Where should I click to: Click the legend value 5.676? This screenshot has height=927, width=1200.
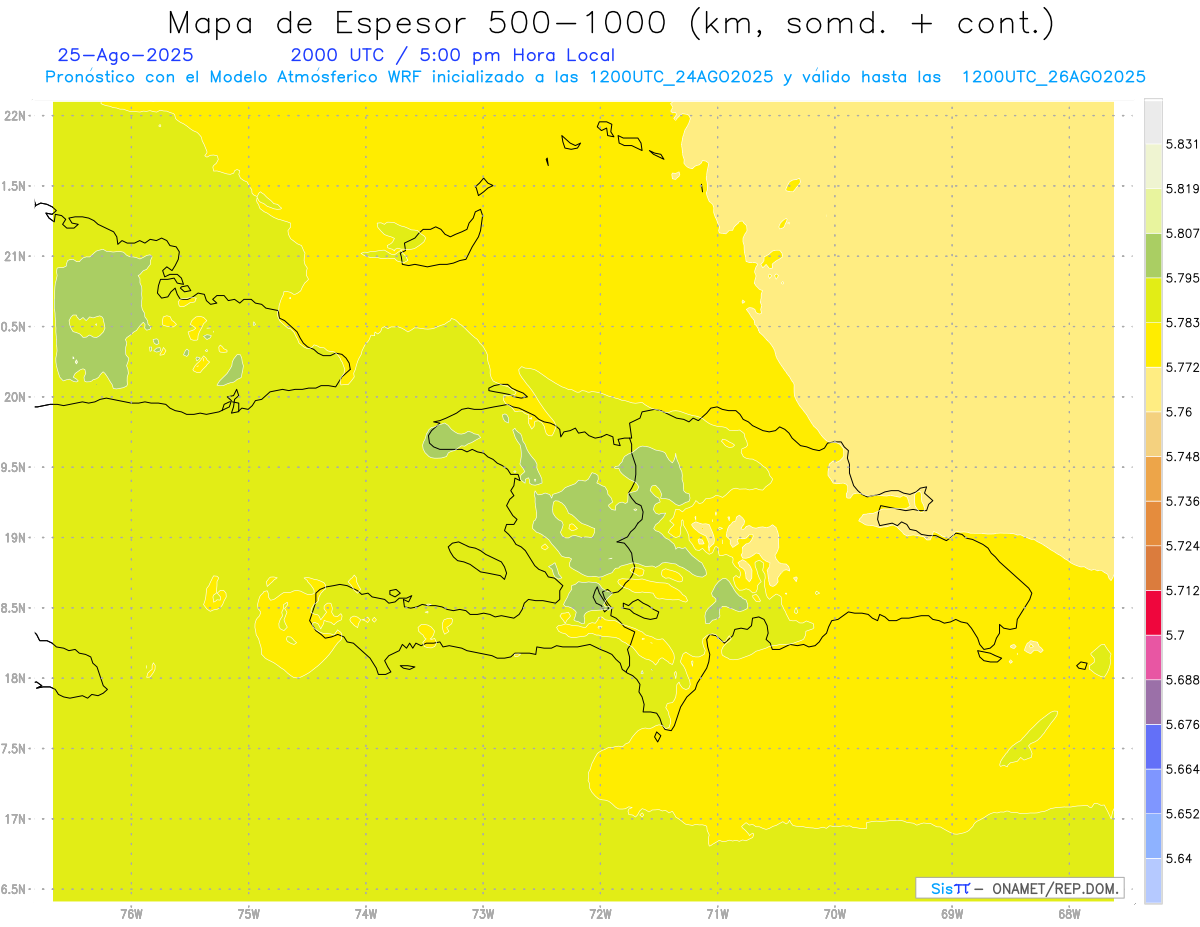point(1182,724)
